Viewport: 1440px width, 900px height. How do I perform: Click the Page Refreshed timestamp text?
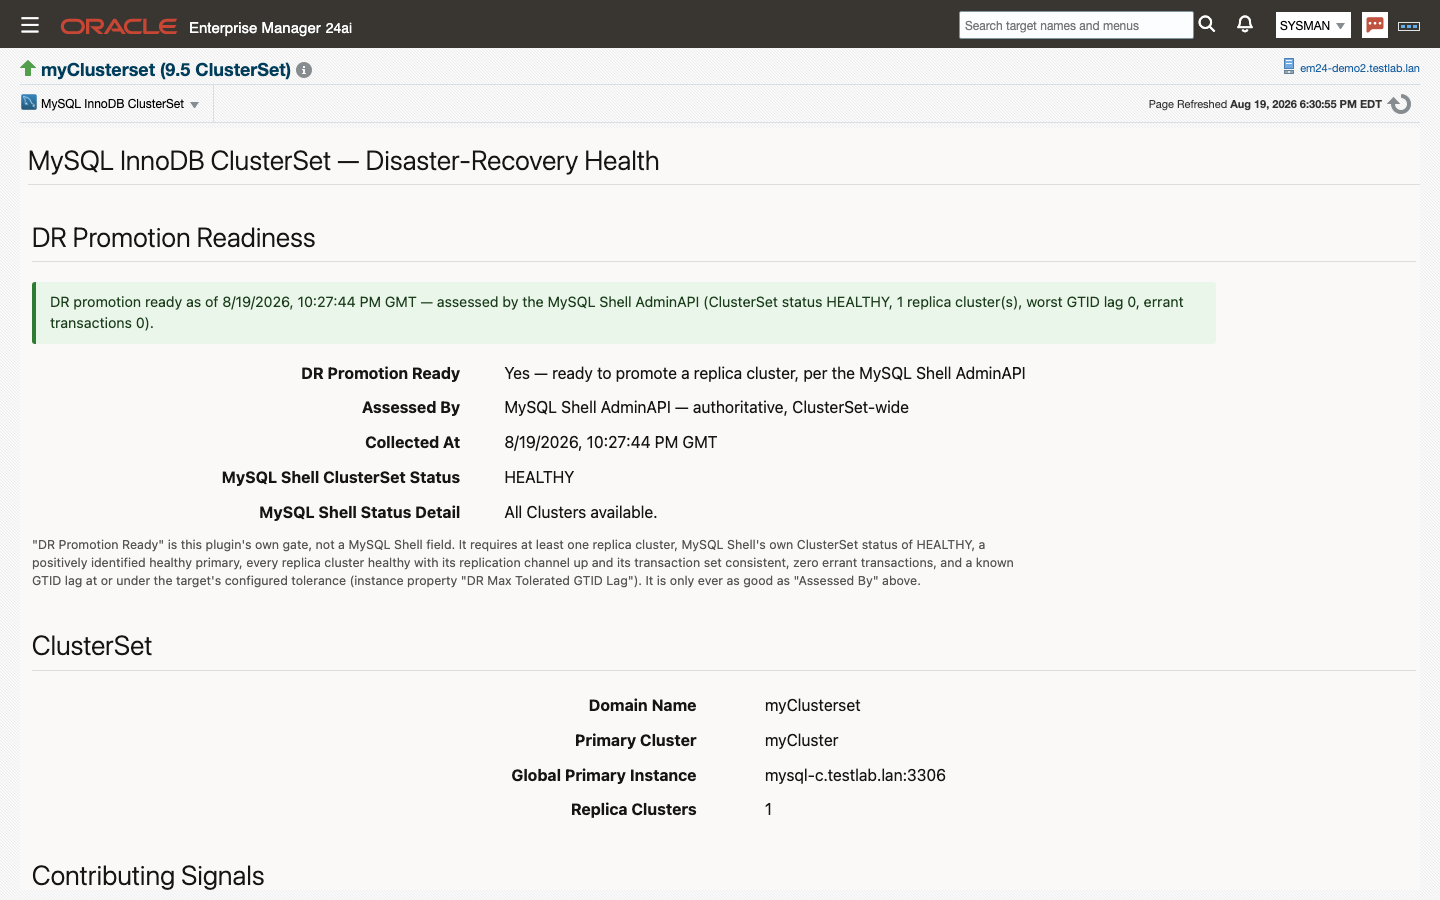[x=1265, y=104]
